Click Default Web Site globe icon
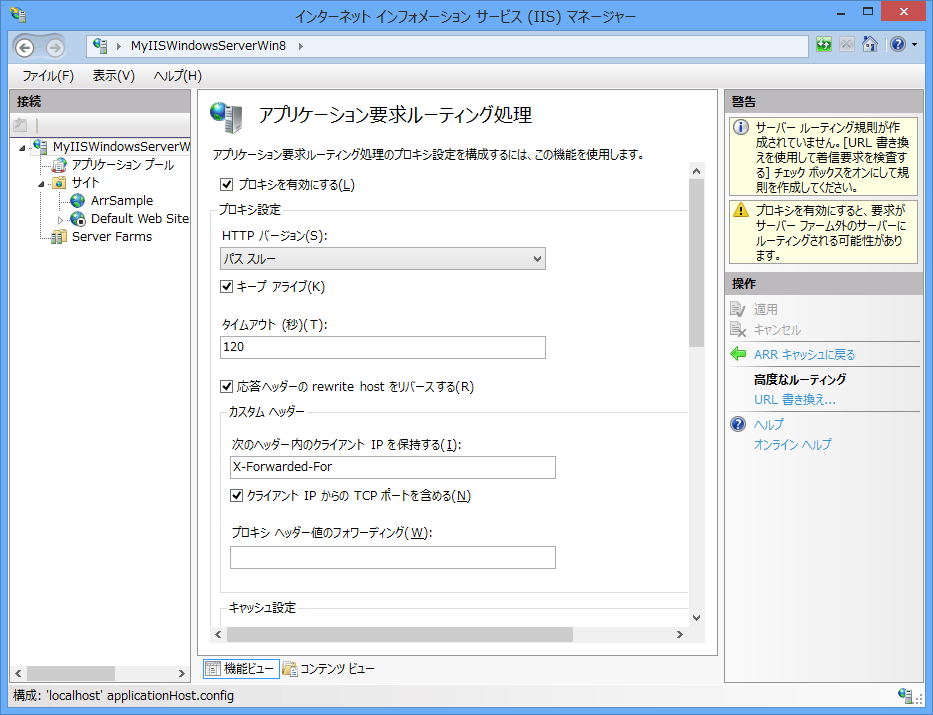 77,219
